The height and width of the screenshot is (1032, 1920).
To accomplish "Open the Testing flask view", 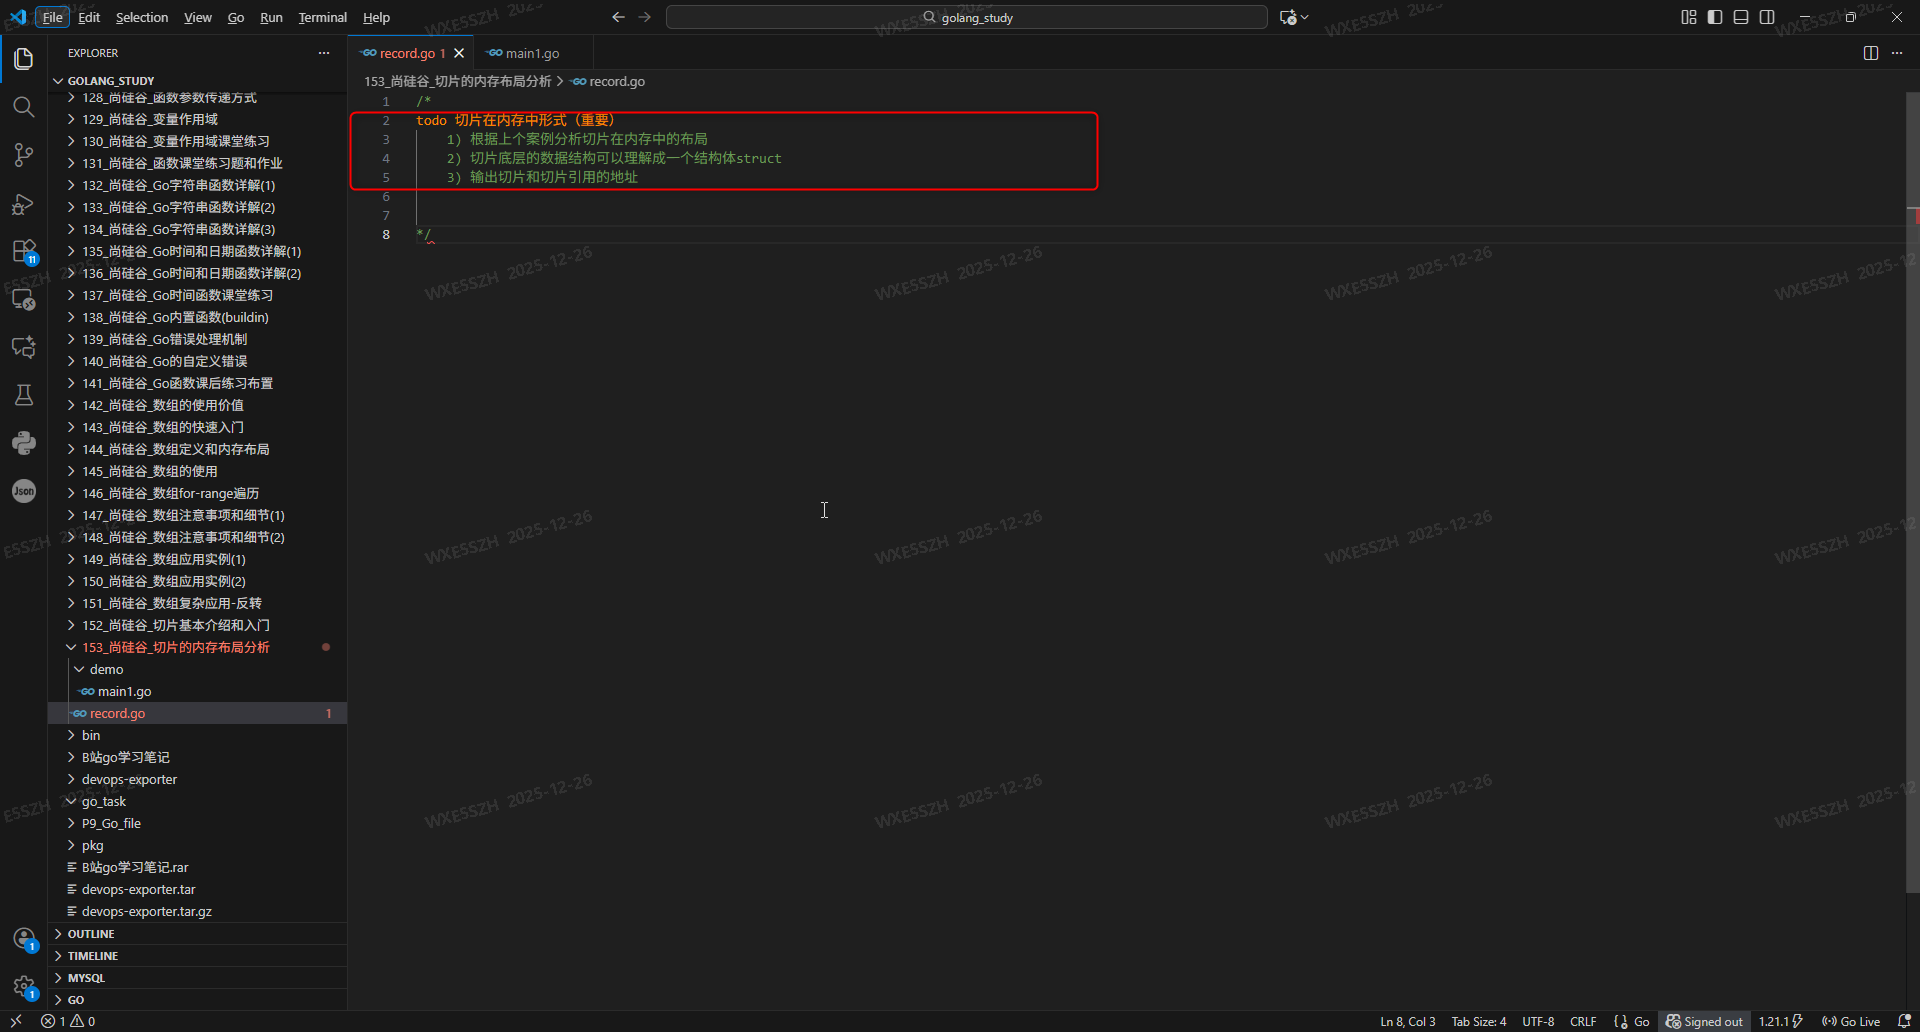I will (x=24, y=395).
